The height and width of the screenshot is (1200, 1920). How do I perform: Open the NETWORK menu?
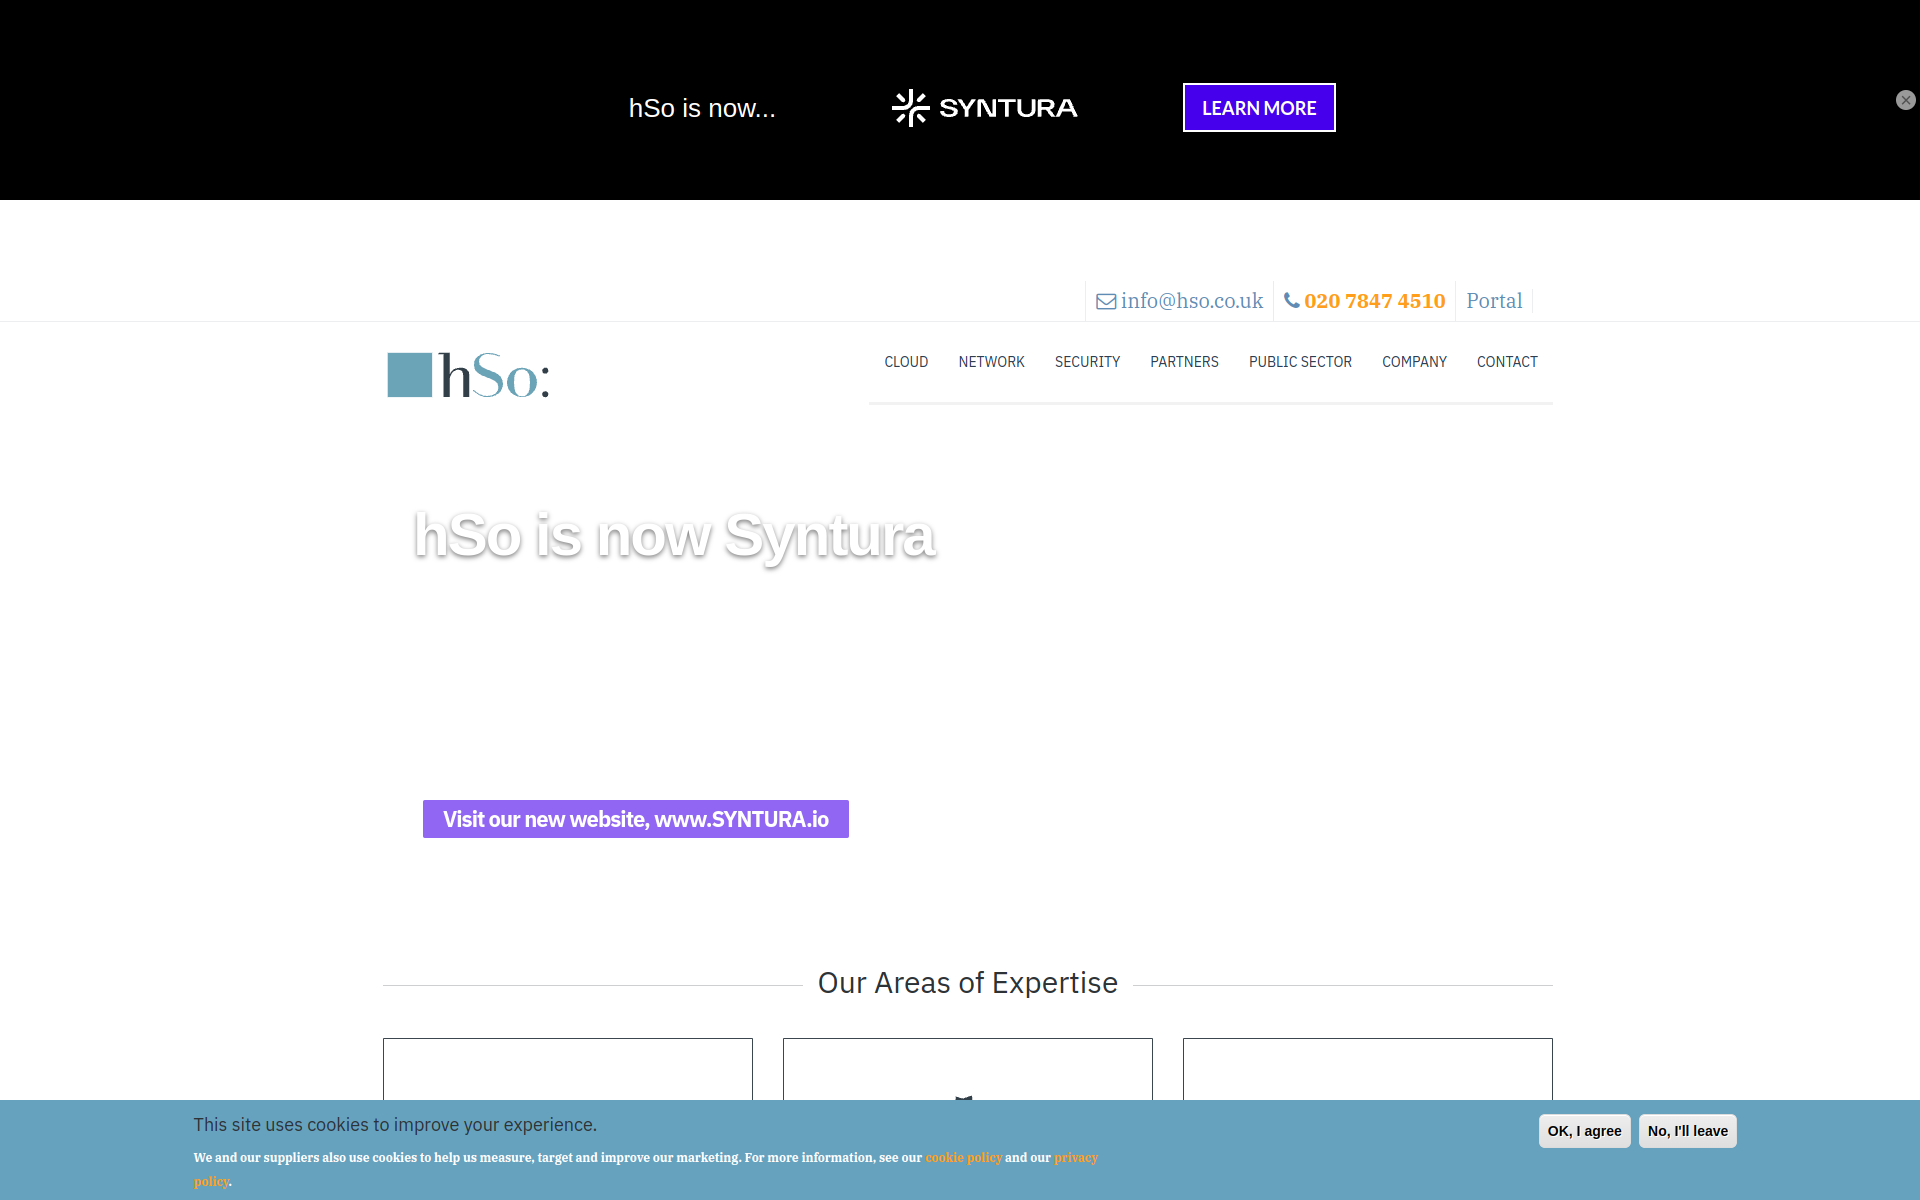coord(991,362)
